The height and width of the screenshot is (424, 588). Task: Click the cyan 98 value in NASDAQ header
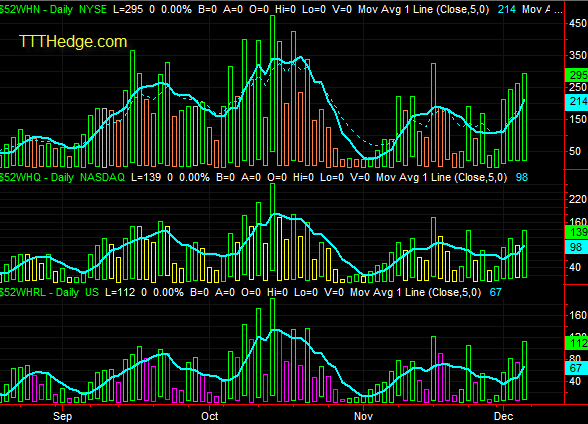click(x=522, y=177)
